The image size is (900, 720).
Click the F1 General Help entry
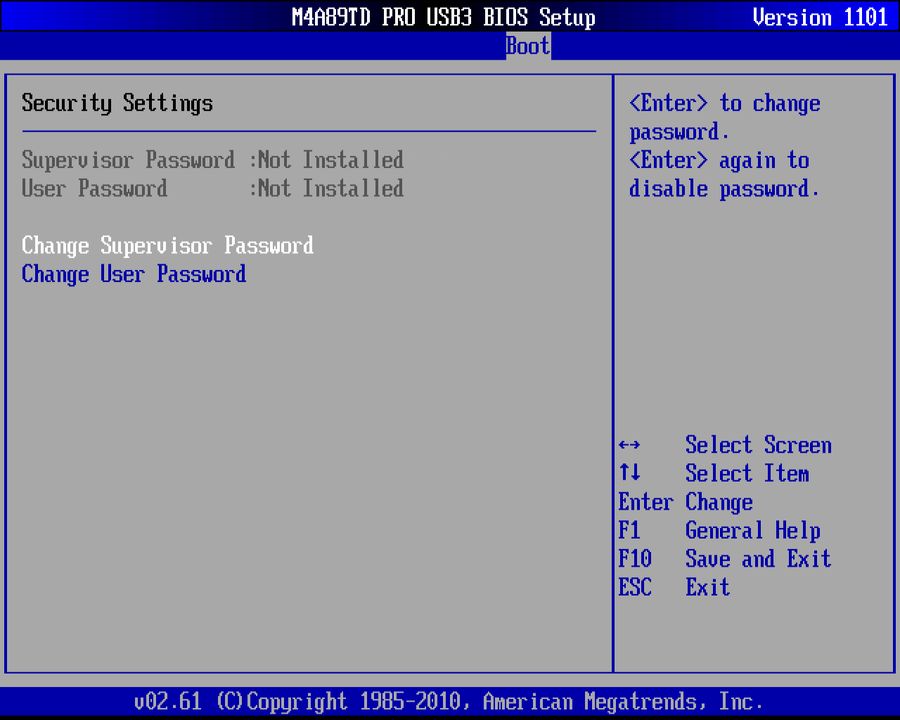720,530
